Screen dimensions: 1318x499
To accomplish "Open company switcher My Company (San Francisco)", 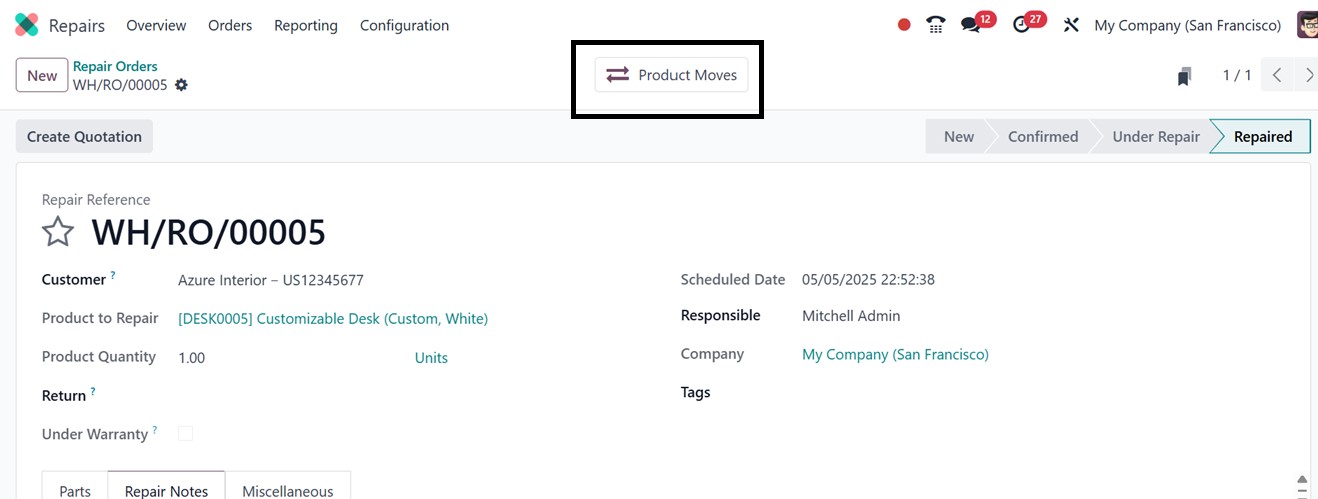I will (1187, 25).
